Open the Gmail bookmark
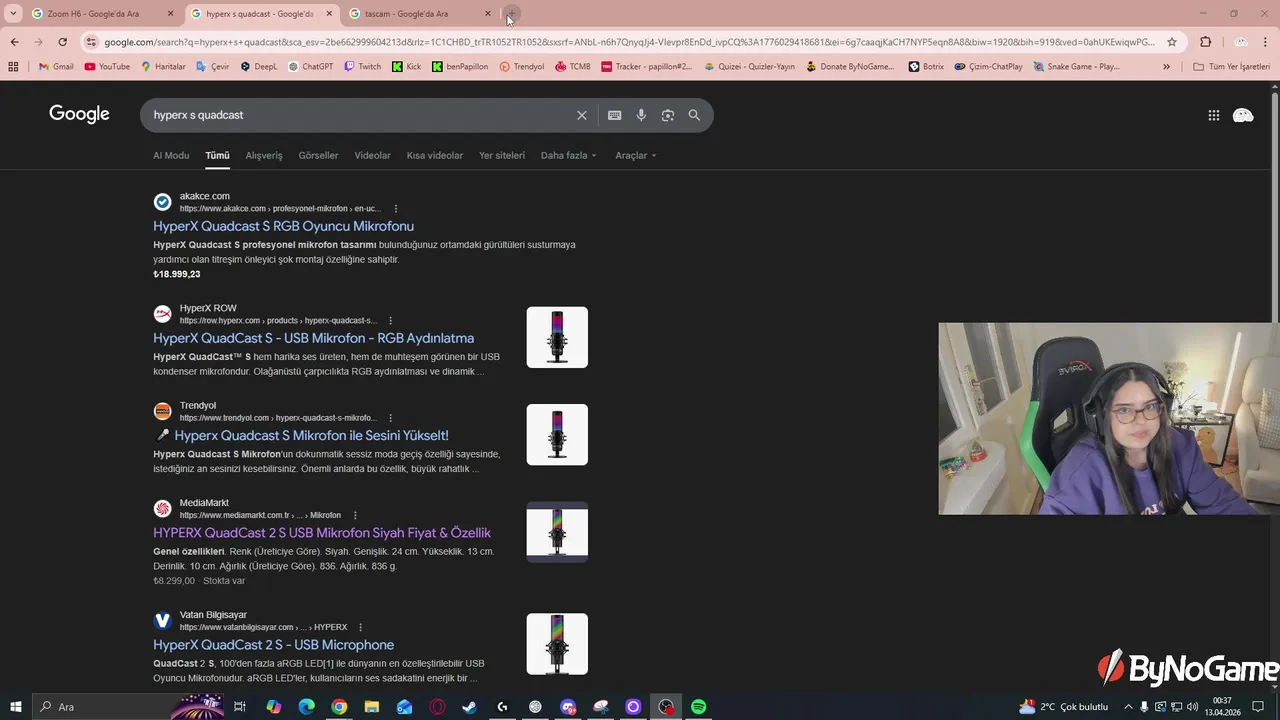This screenshot has height=720, width=1280. point(56,67)
